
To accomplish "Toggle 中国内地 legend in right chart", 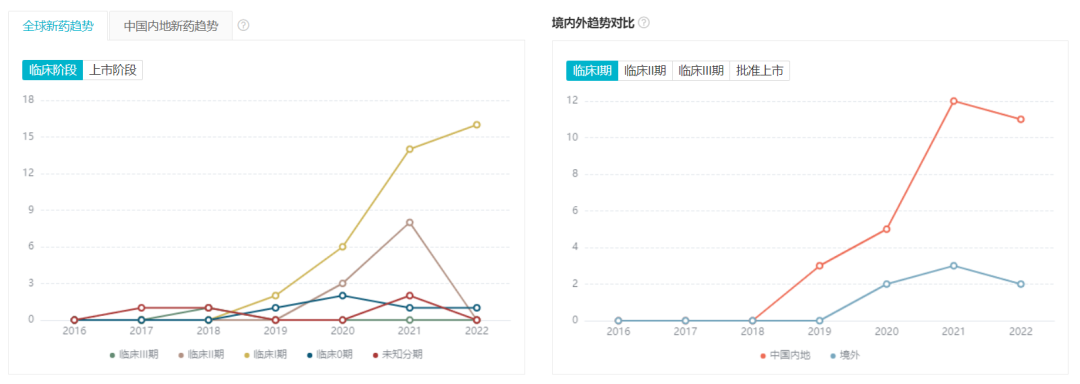I will point(786,356).
